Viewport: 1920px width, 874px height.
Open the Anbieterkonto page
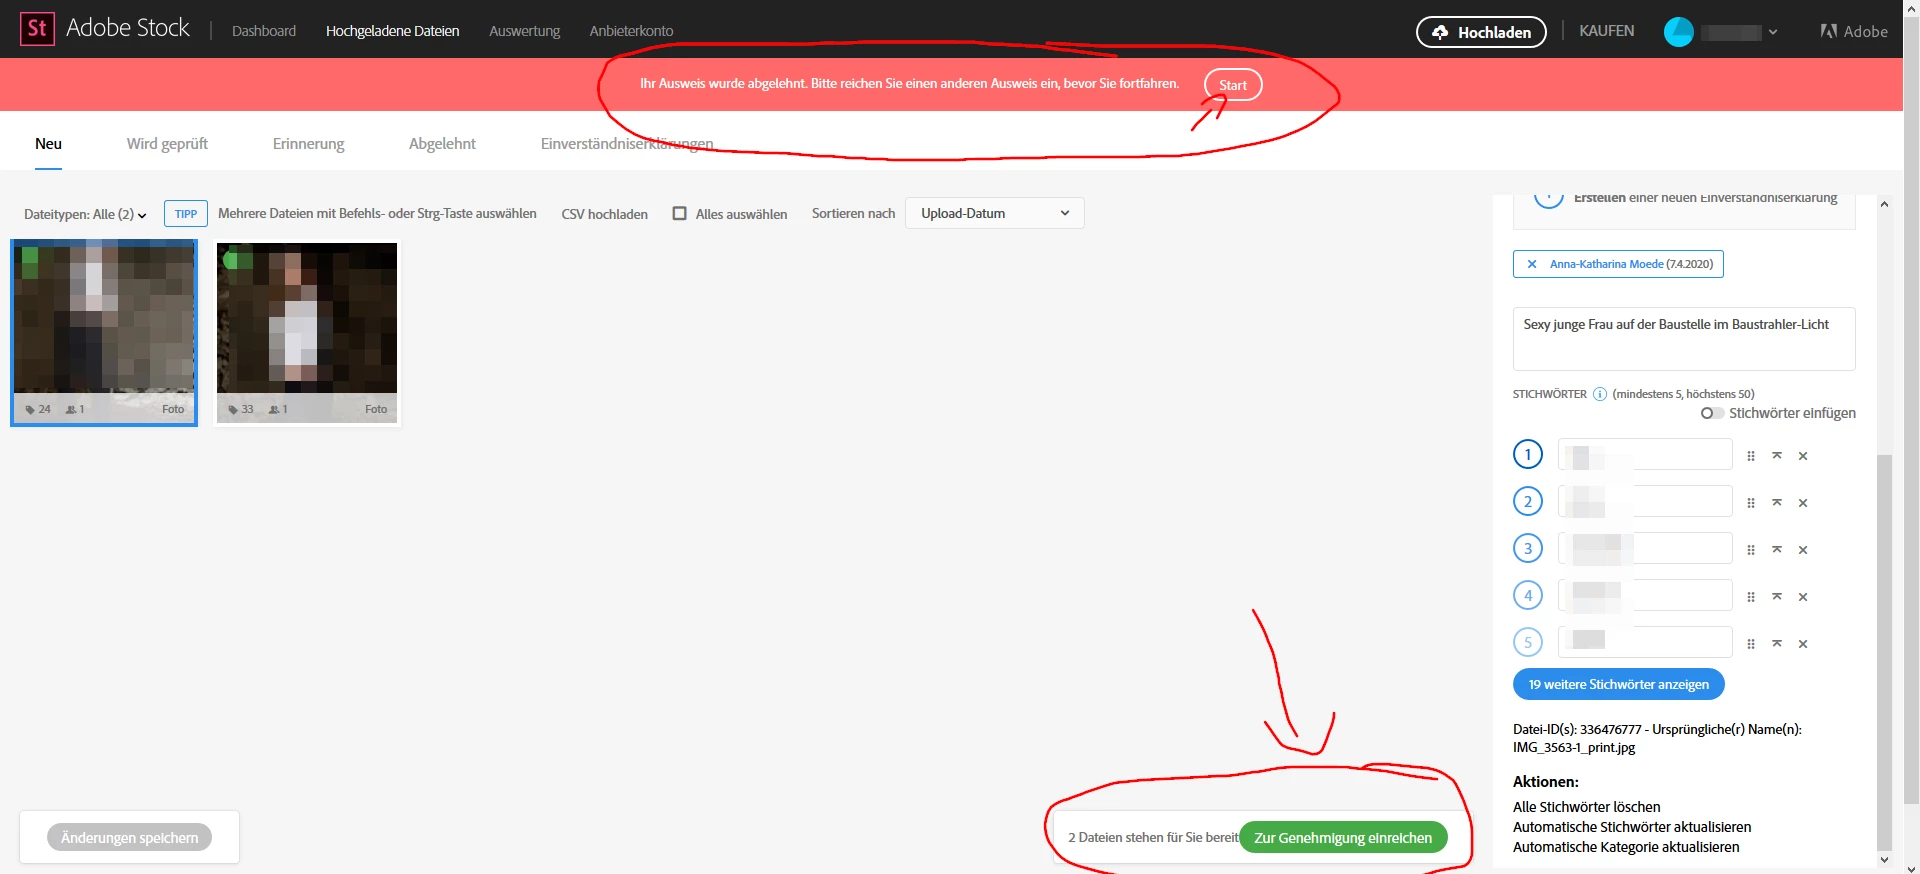[x=631, y=31]
